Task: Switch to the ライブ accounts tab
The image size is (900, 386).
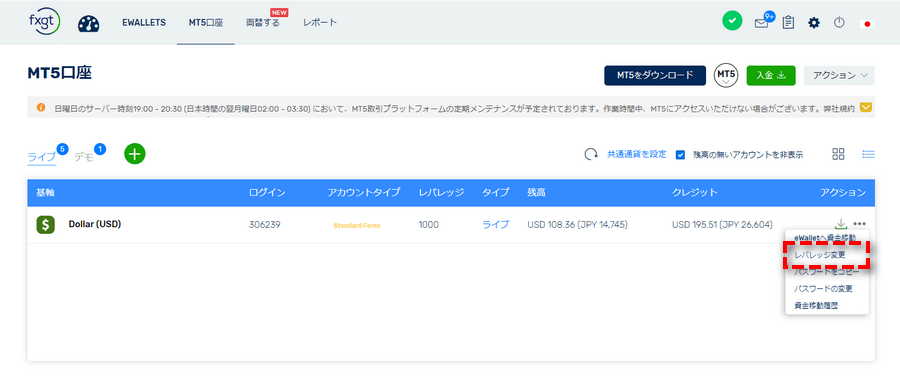Action: [42, 157]
